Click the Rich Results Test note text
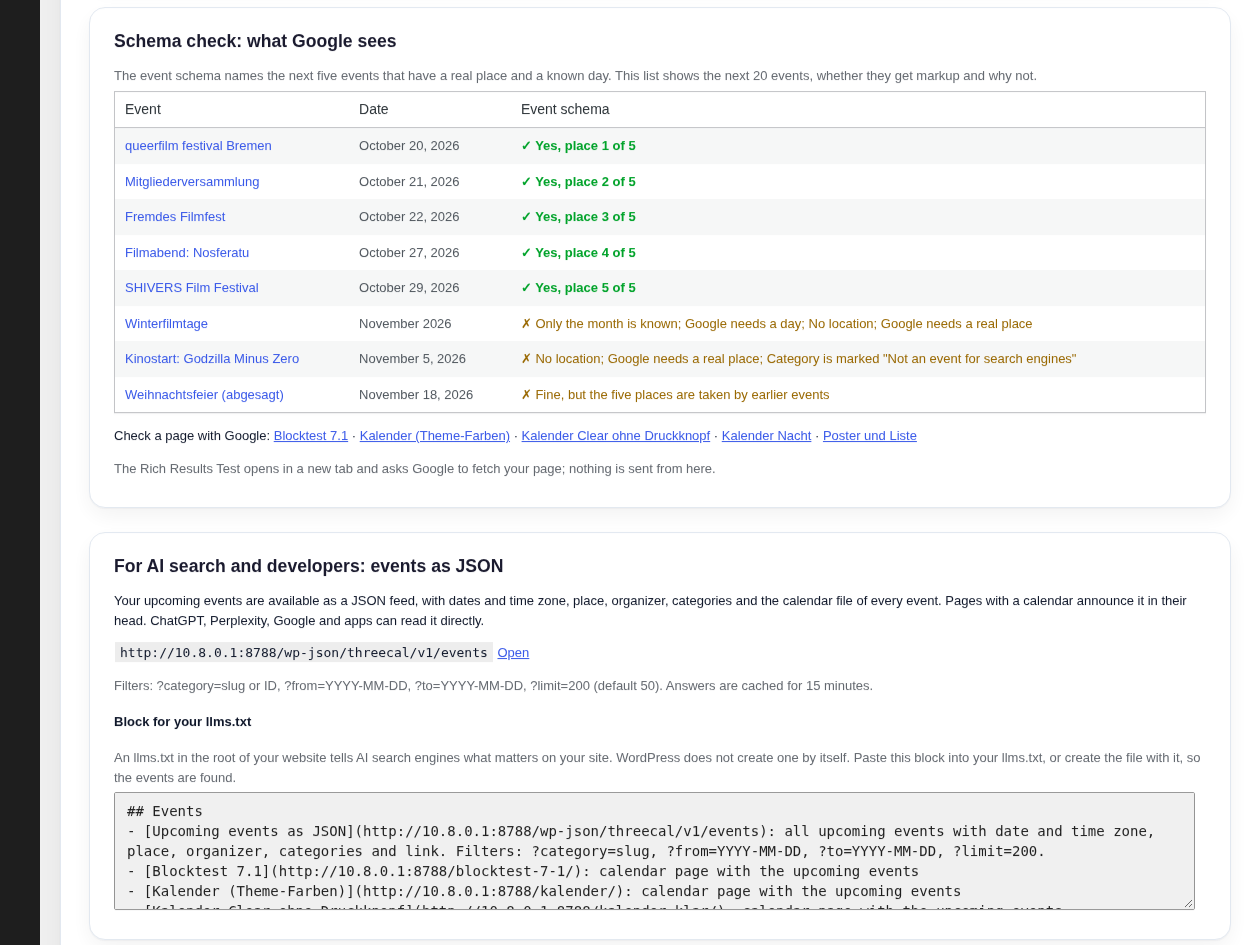The image size is (1250, 945). click(415, 469)
